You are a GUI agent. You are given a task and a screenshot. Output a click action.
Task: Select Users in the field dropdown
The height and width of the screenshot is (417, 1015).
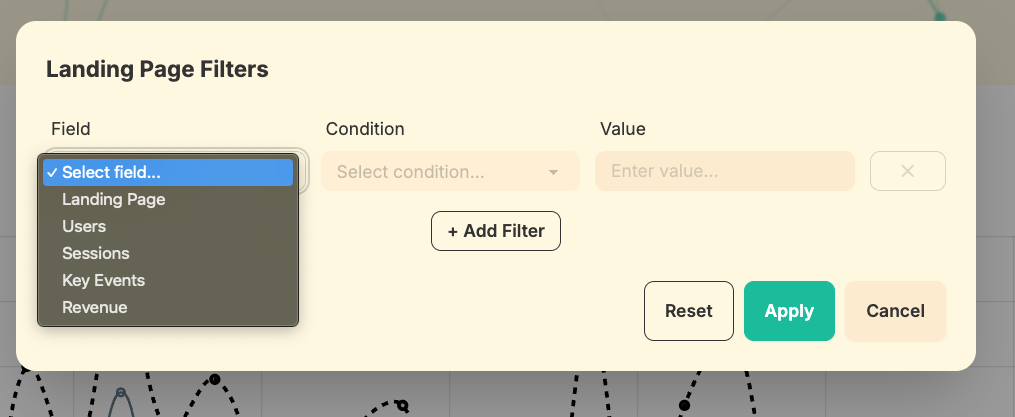84,226
